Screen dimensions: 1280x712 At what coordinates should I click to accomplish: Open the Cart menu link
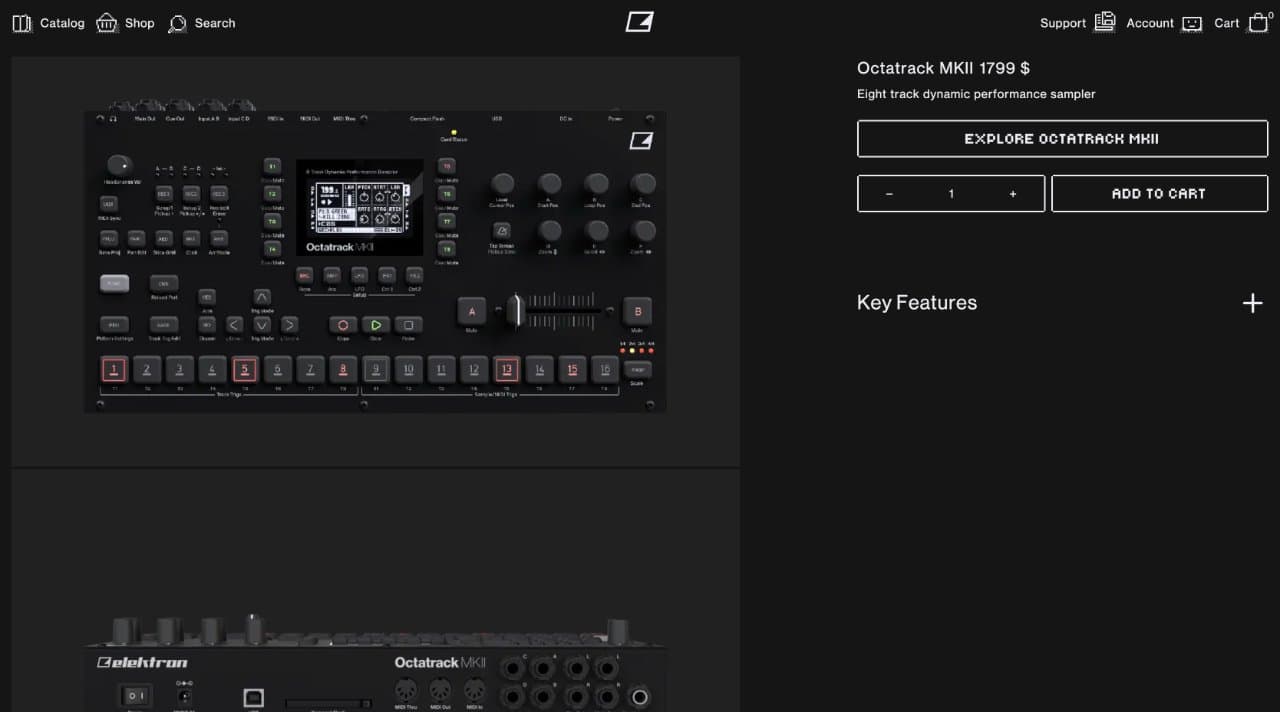coord(1227,23)
